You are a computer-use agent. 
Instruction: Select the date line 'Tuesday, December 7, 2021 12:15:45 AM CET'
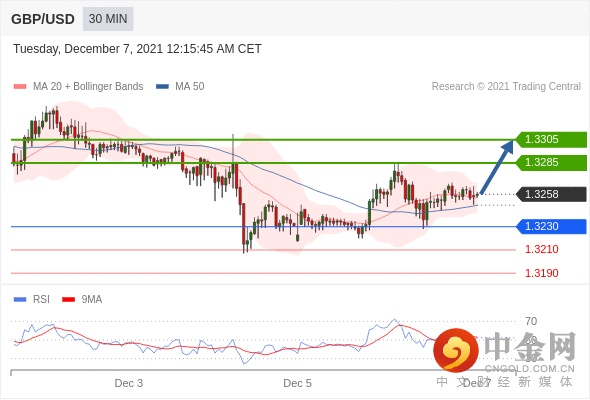(137, 49)
